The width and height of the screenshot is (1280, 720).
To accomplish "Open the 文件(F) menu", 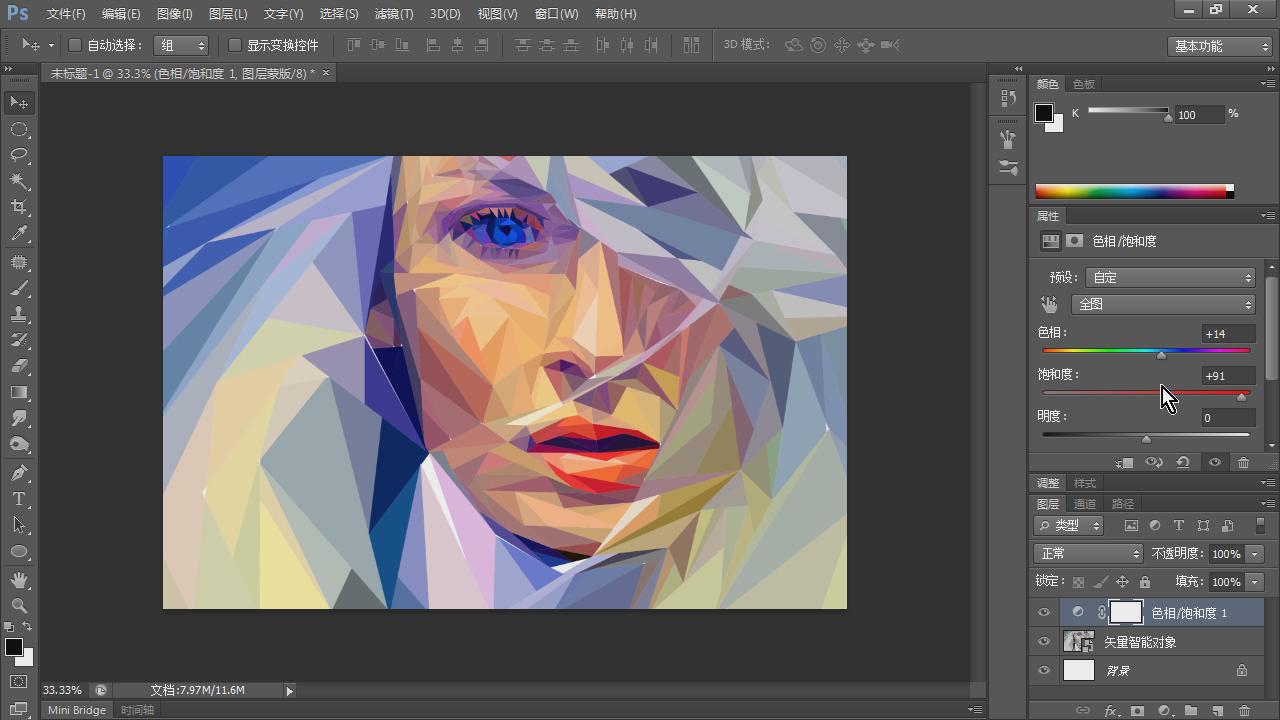I will (x=66, y=14).
